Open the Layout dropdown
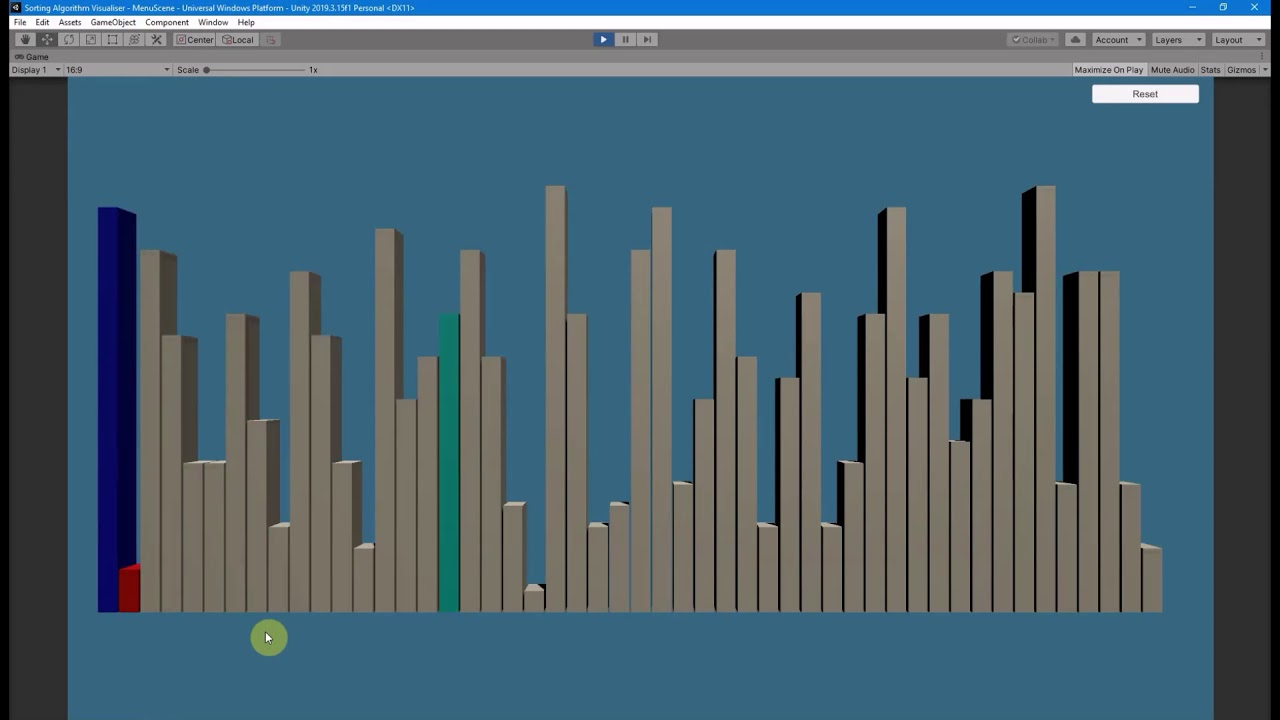Screen dimensions: 1280x720 pyautogui.click(x=1238, y=40)
